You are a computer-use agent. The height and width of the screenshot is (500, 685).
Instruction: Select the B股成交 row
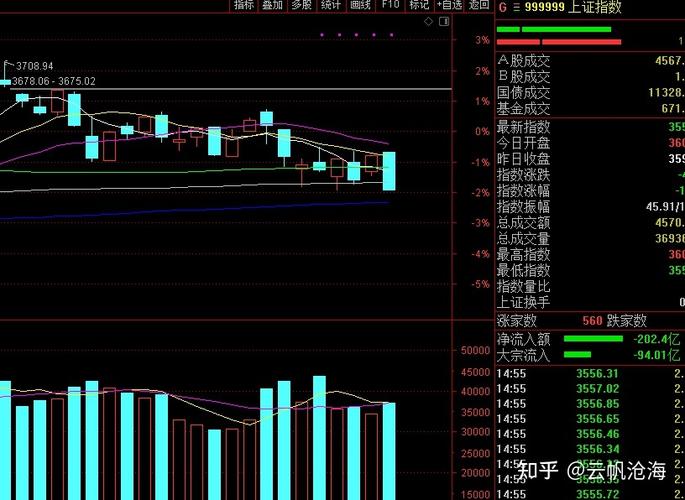pyautogui.click(x=591, y=77)
